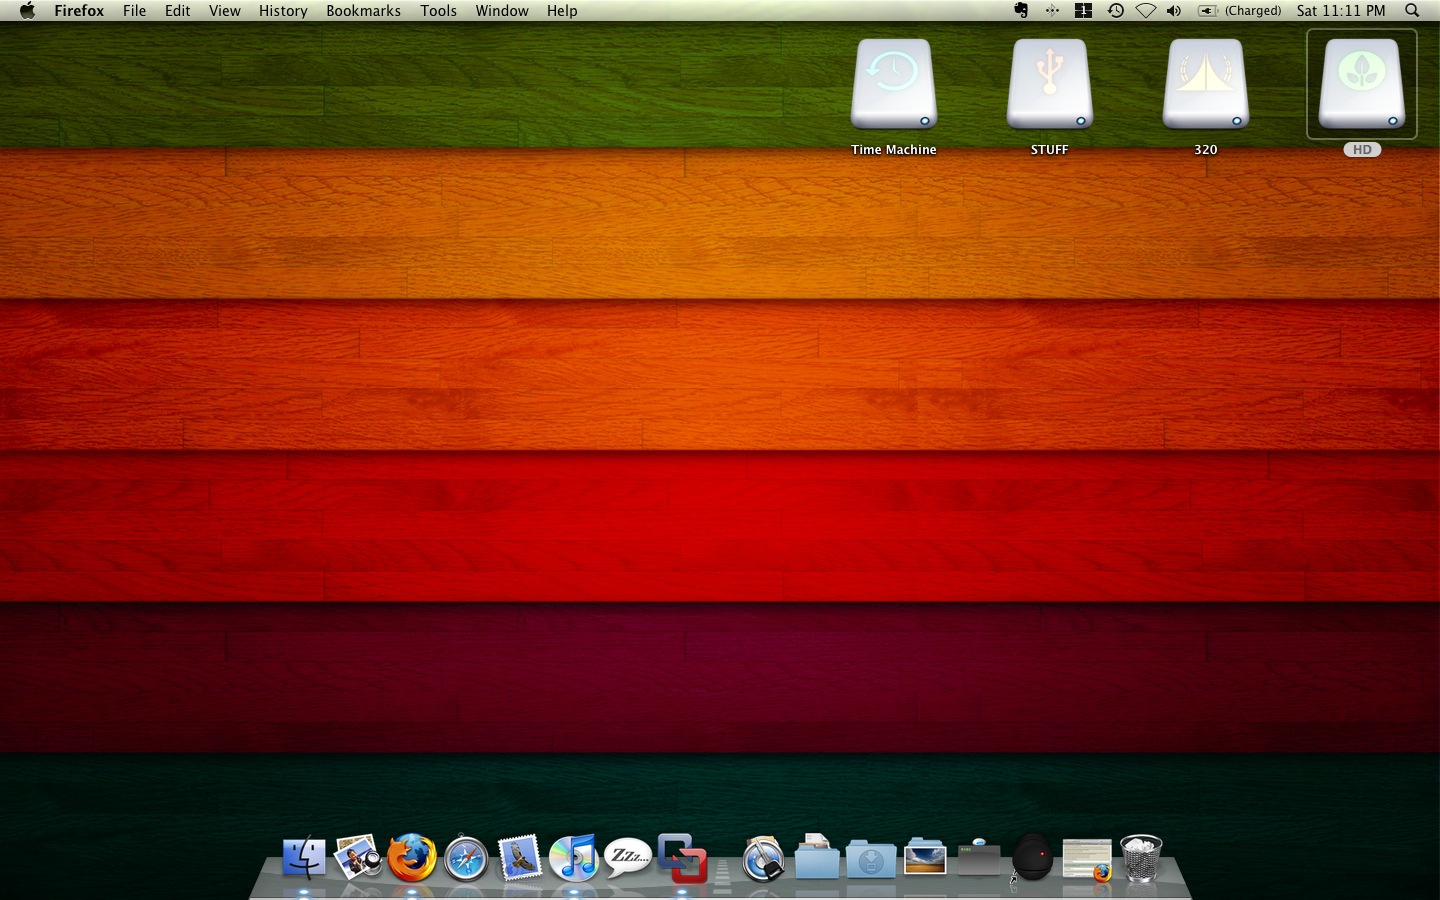Open the Downloads folder stack
Image resolution: width=1440 pixels, height=900 pixels.
pos(871,859)
